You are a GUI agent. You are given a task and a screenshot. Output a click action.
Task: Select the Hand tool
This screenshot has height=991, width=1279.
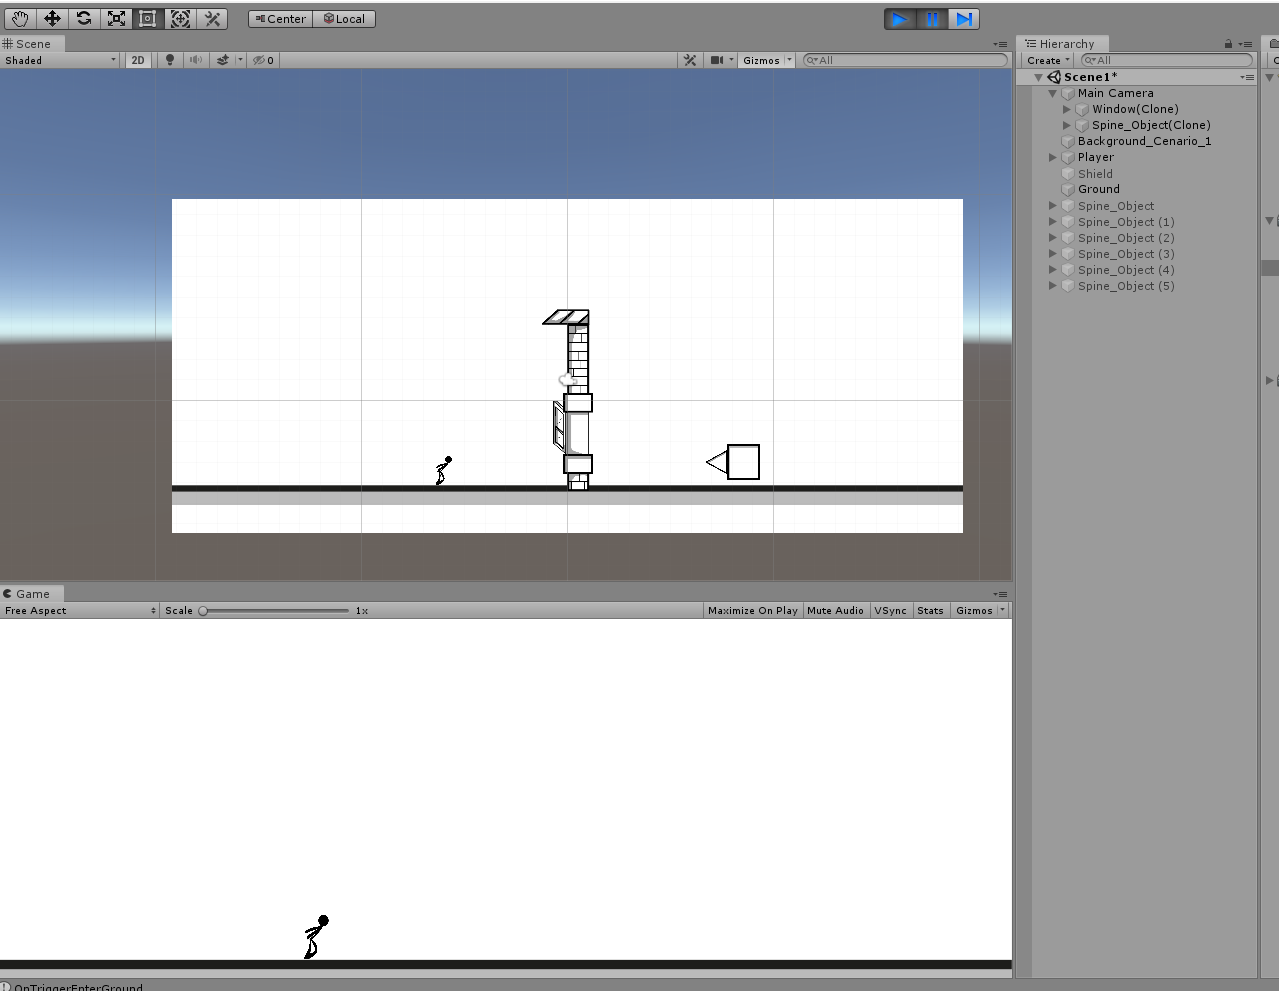[x=20, y=19]
